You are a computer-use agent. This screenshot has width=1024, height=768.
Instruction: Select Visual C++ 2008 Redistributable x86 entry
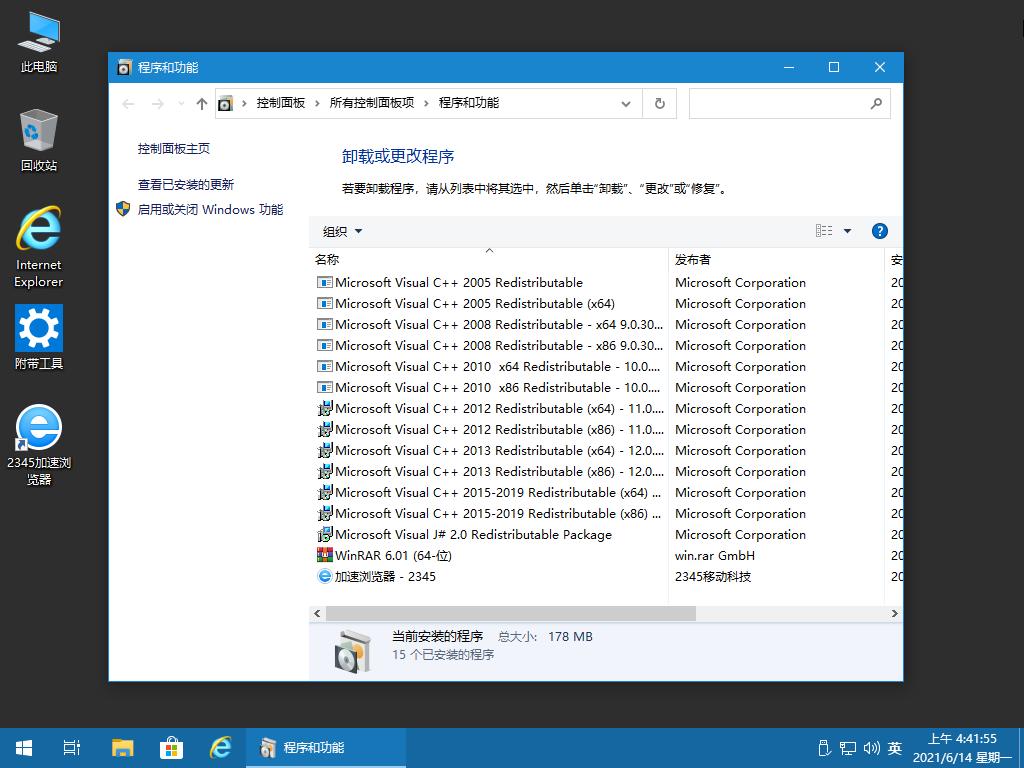[490, 345]
